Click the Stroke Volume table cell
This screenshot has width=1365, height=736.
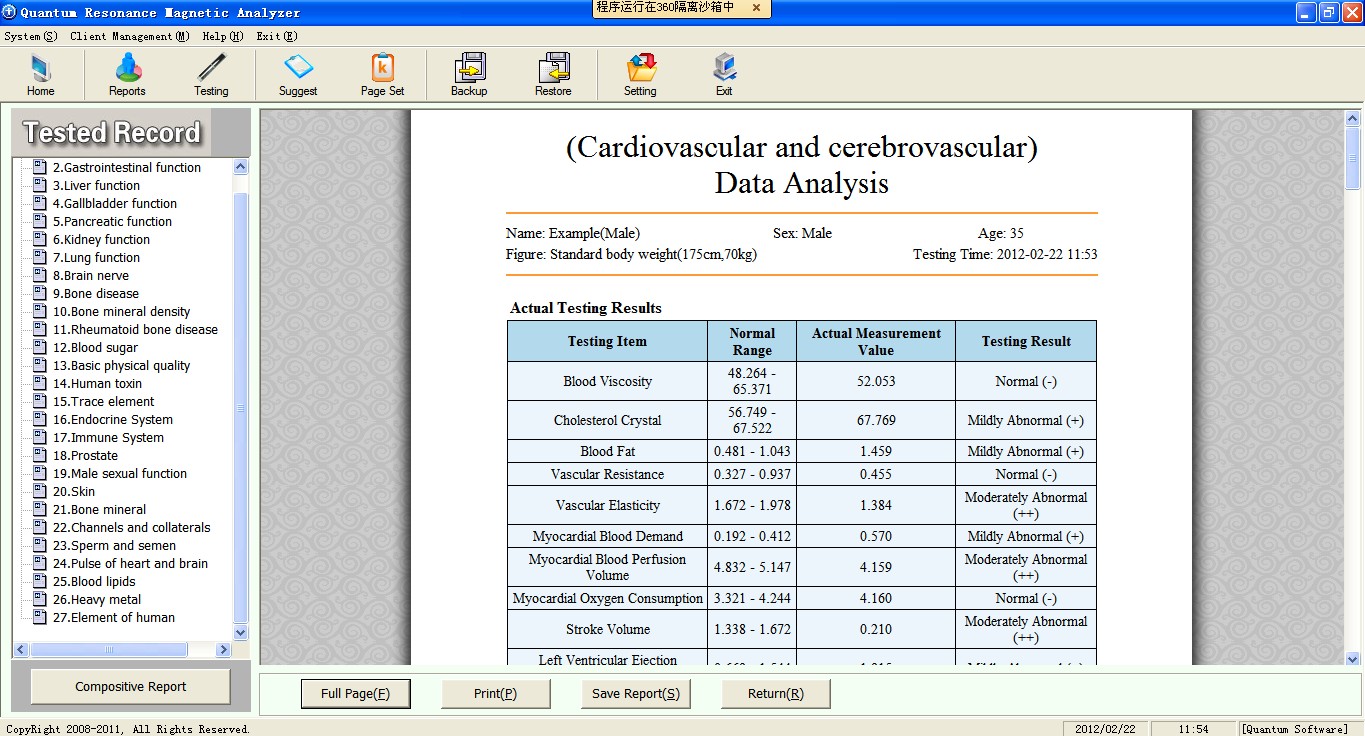tap(607, 629)
